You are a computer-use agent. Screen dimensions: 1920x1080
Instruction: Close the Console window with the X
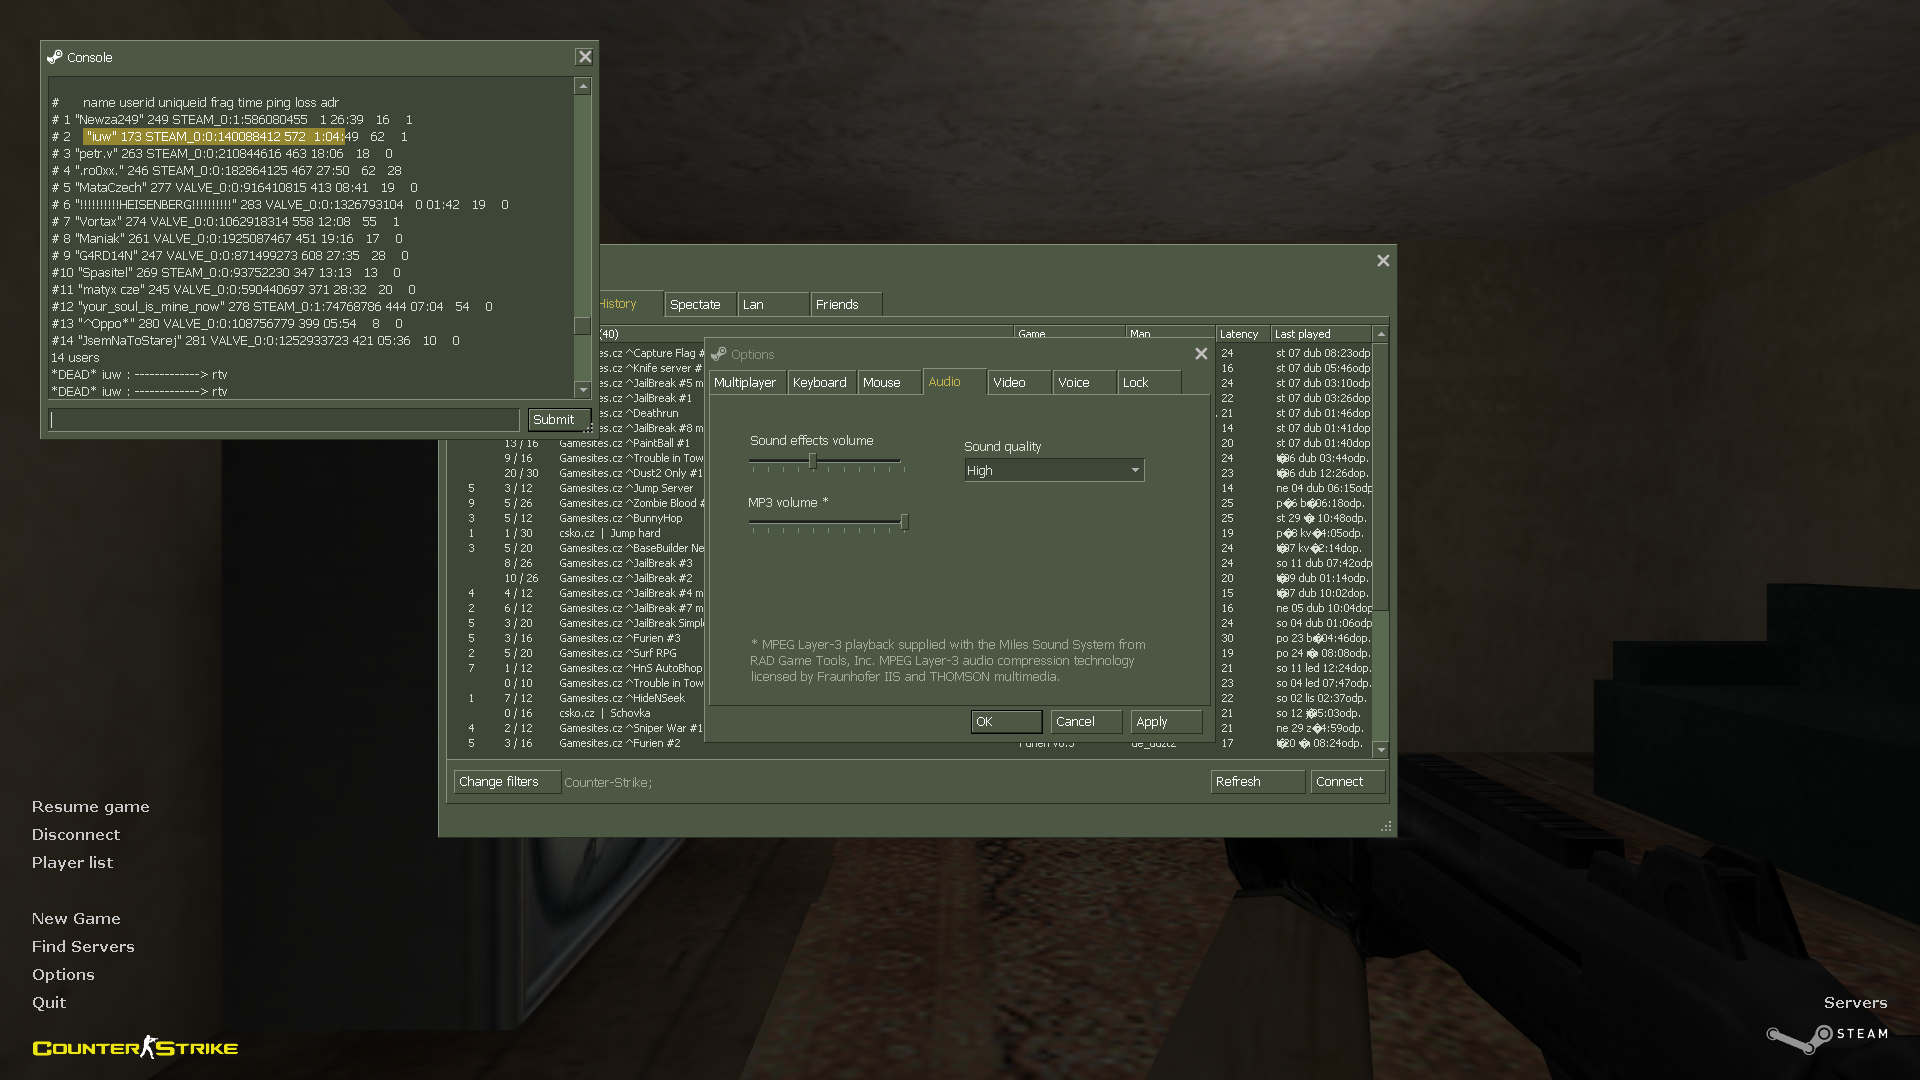(585, 57)
